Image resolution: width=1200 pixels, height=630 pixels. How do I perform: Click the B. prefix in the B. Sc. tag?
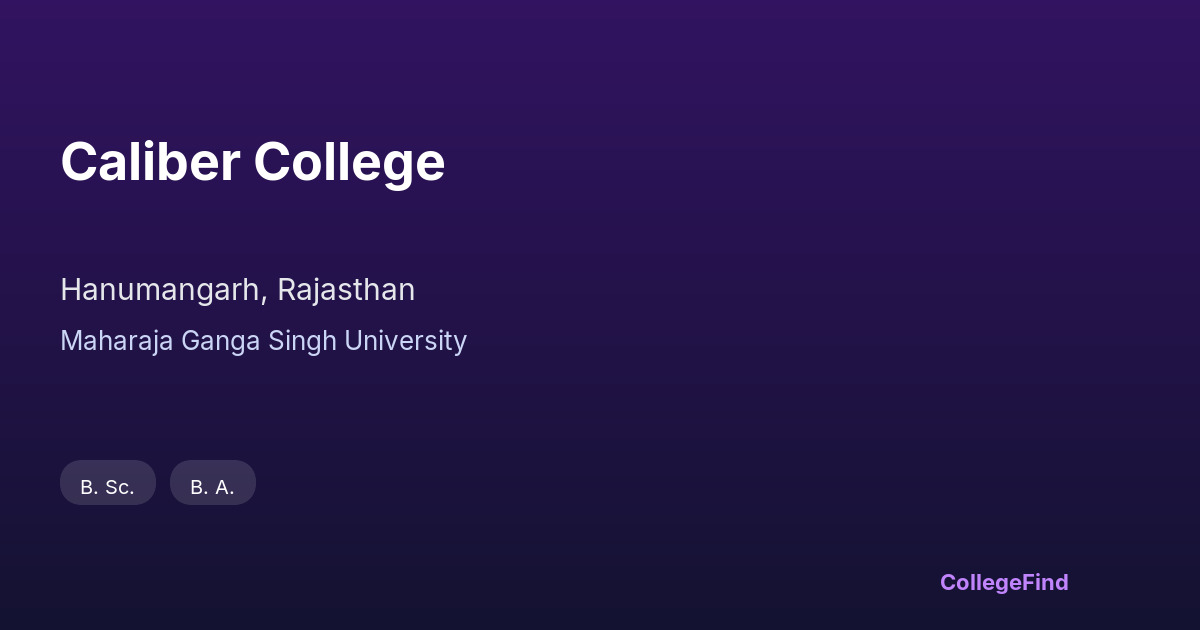point(89,487)
